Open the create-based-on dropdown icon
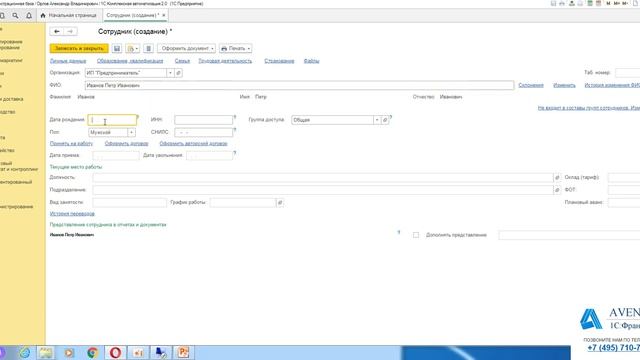Screen dimensions: 640x360 [x=132, y=49]
